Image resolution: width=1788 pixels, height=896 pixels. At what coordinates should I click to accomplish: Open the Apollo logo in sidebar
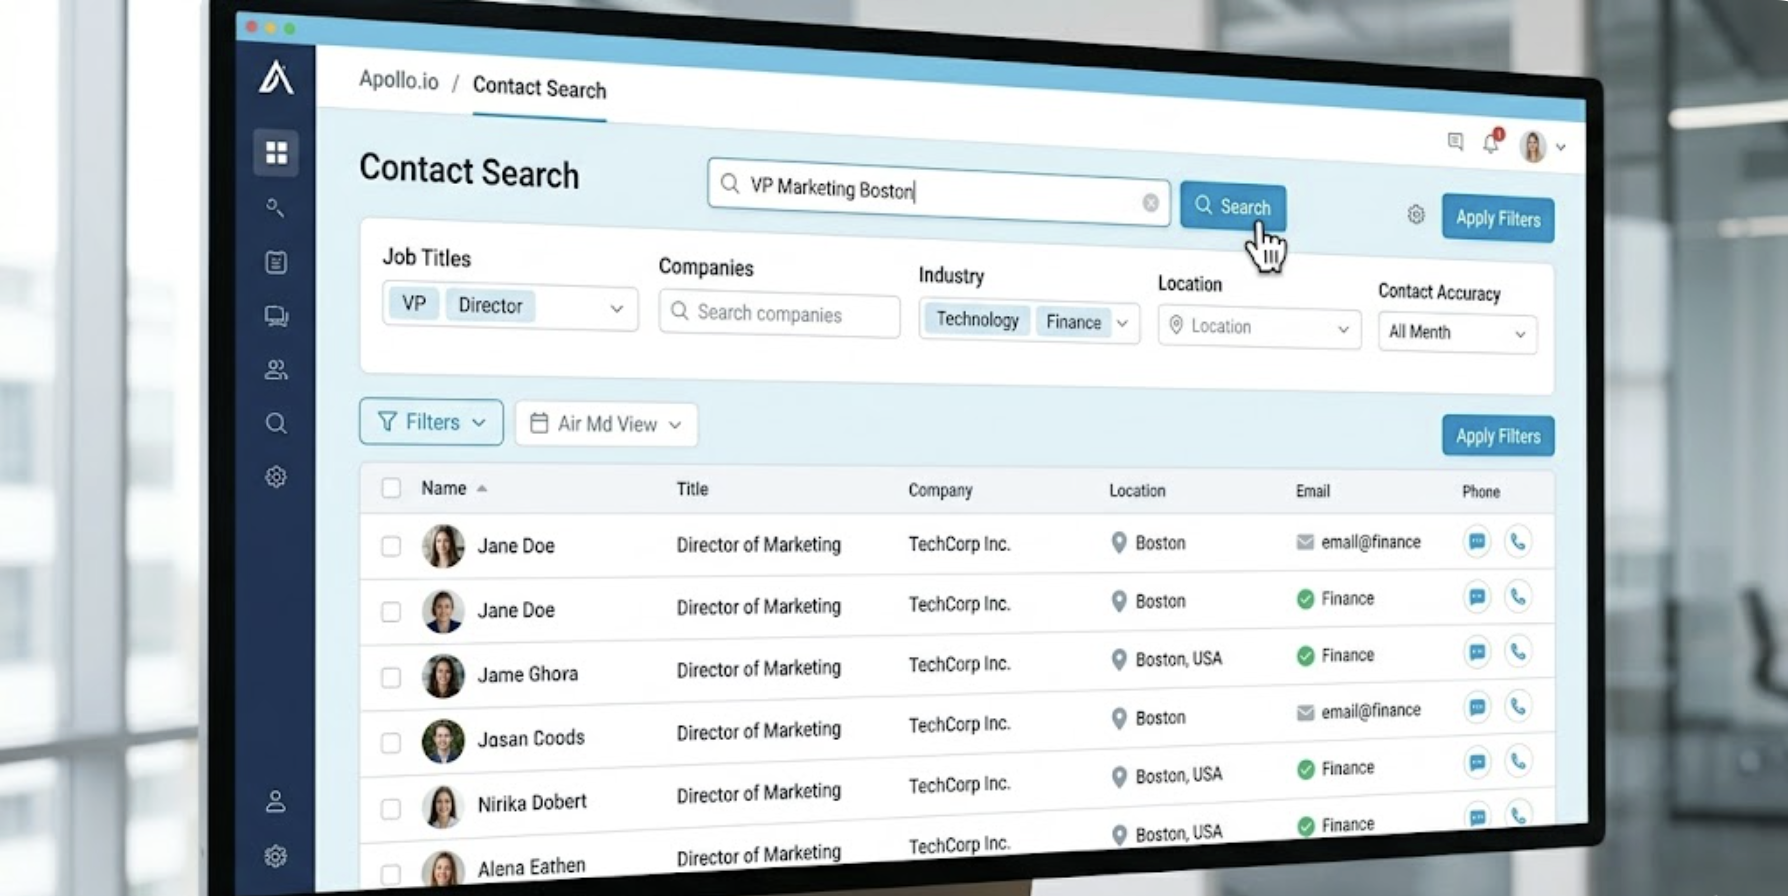pyautogui.click(x=276, y=77)
